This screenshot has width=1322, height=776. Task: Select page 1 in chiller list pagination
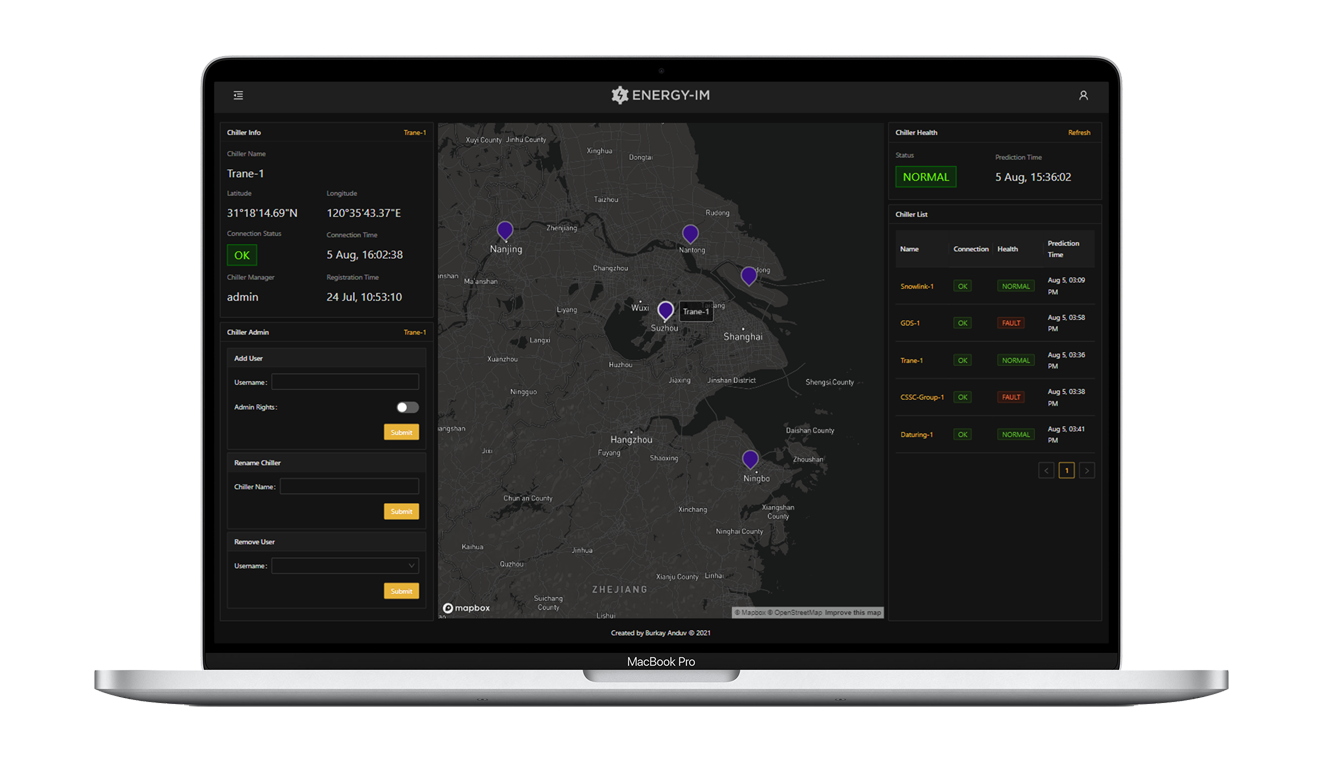(1067, 470)
